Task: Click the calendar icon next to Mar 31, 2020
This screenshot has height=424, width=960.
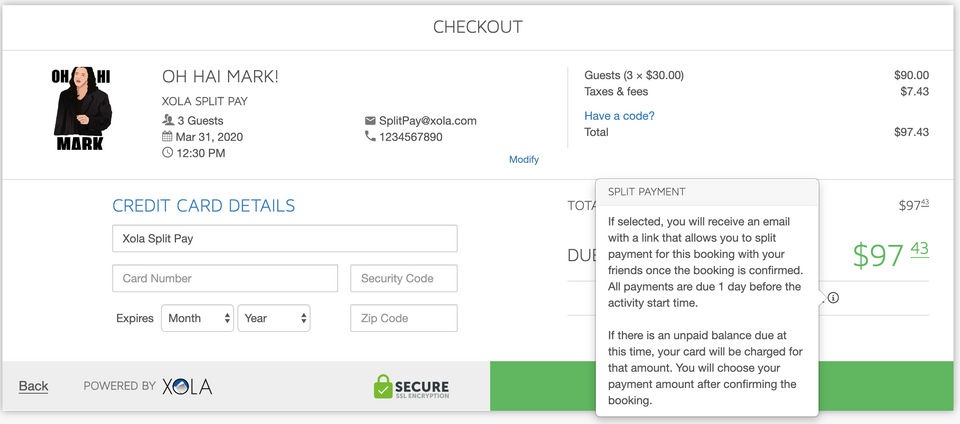Action: click(167, 137)
